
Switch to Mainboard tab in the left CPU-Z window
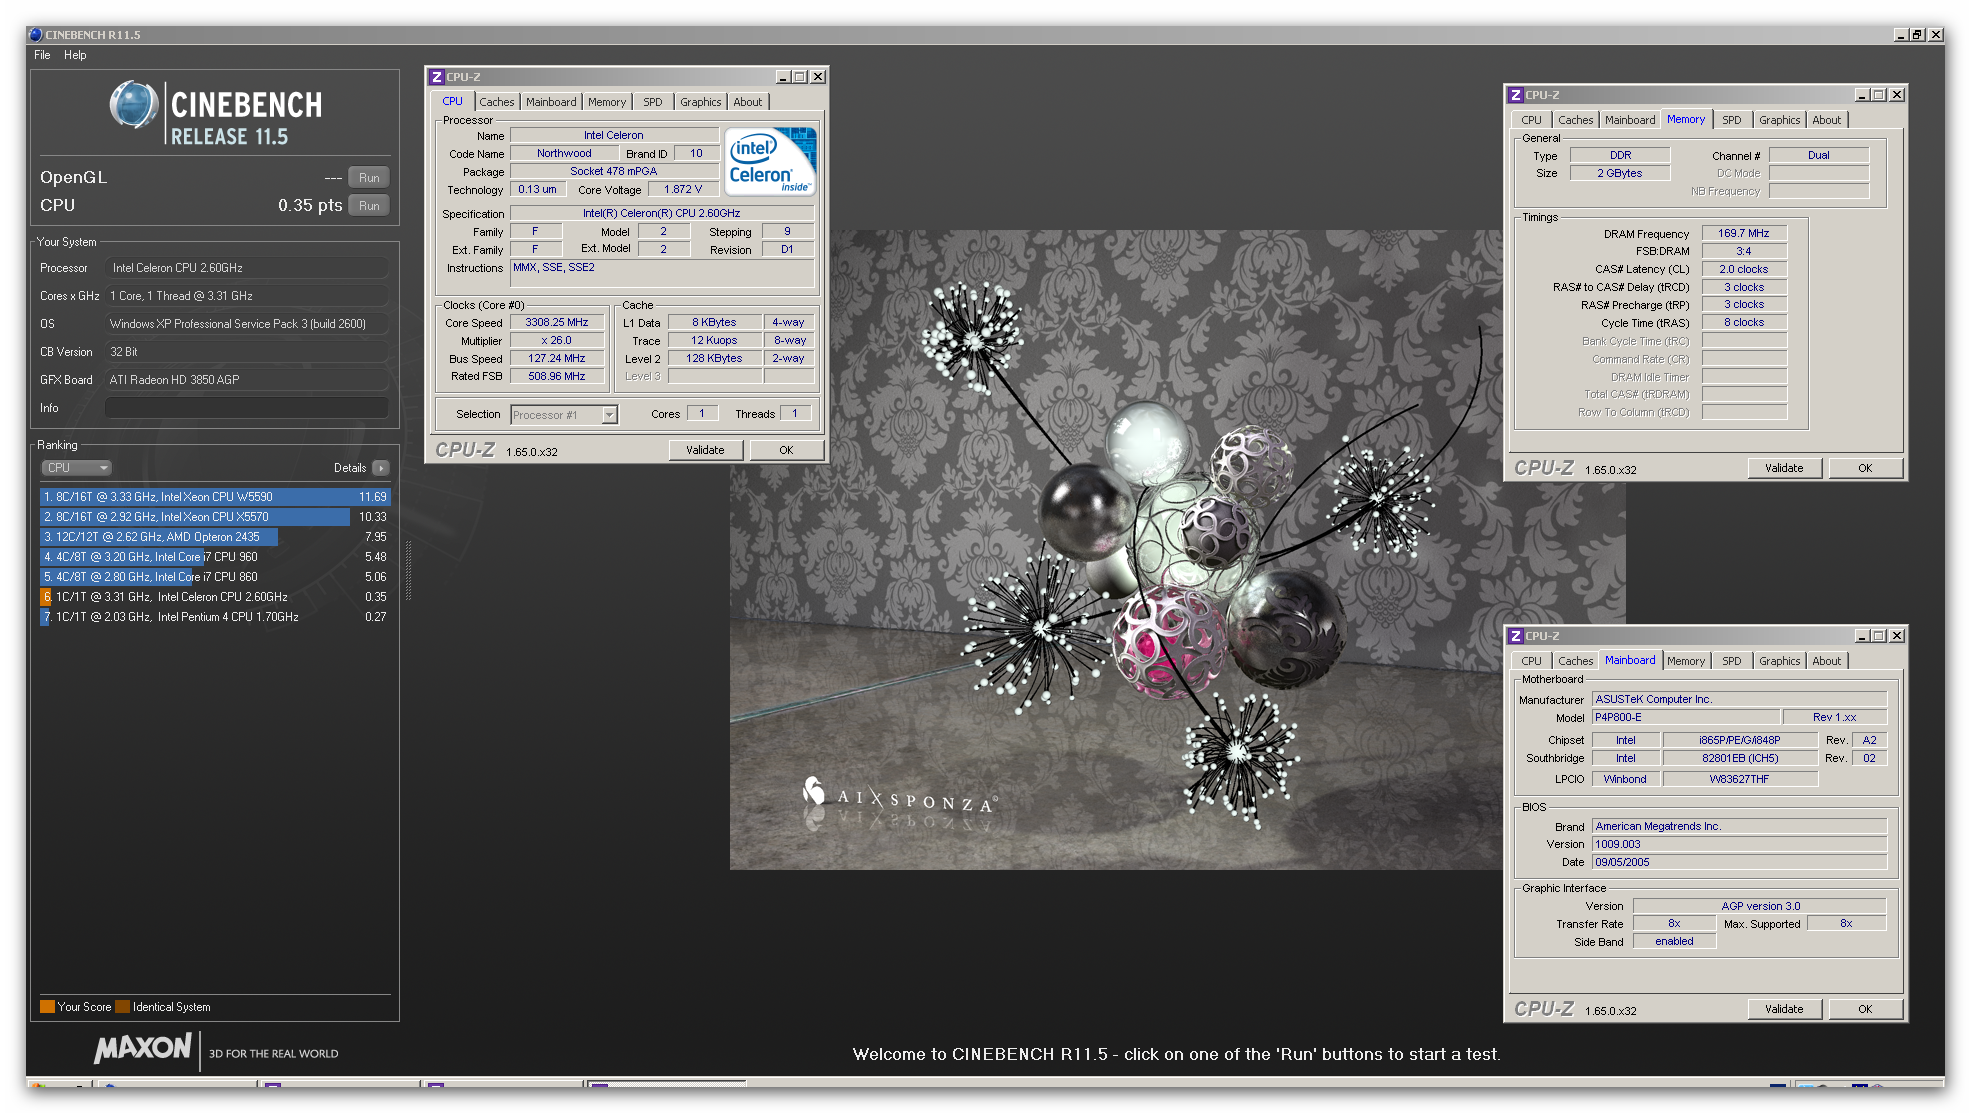click(551, 102)
